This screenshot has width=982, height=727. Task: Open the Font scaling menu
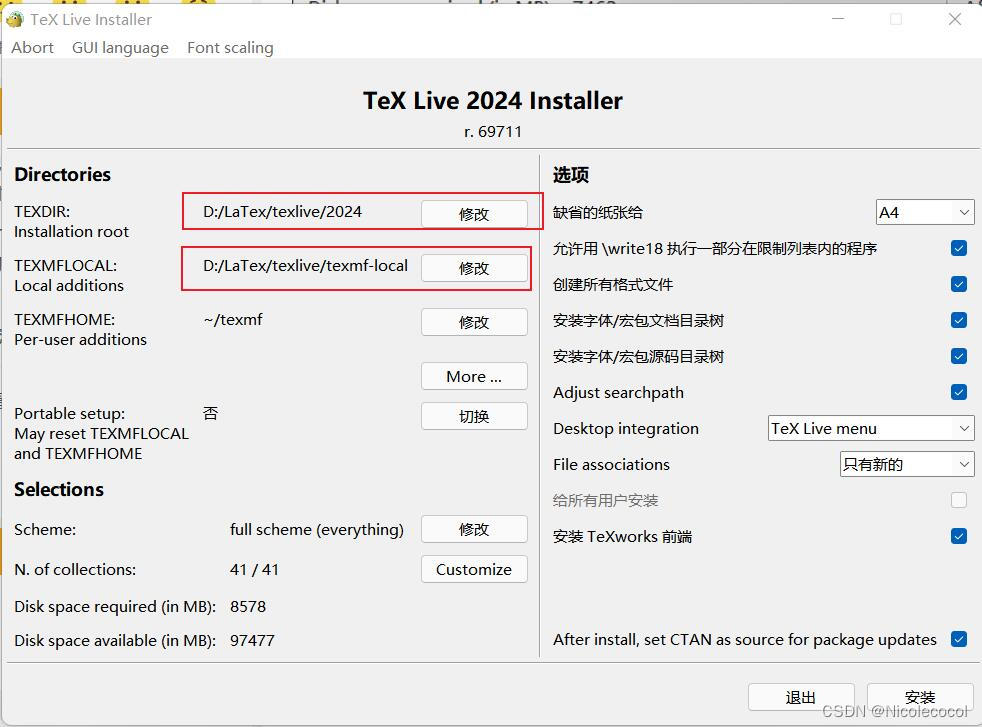pos(230,48)
